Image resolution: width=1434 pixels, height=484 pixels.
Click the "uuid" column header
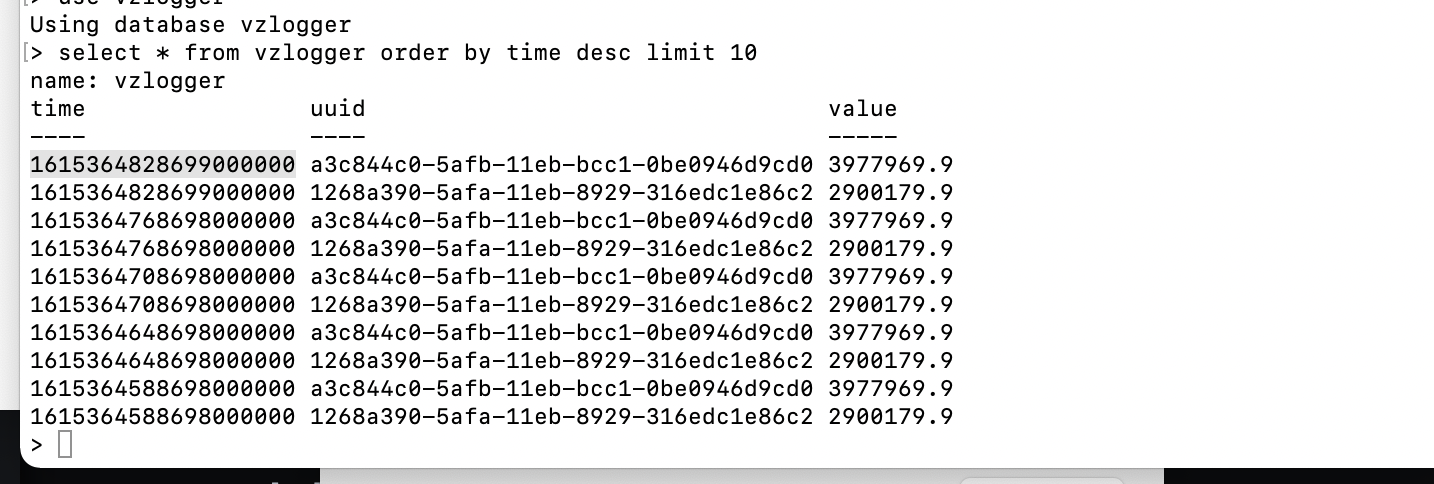point(338,108)
